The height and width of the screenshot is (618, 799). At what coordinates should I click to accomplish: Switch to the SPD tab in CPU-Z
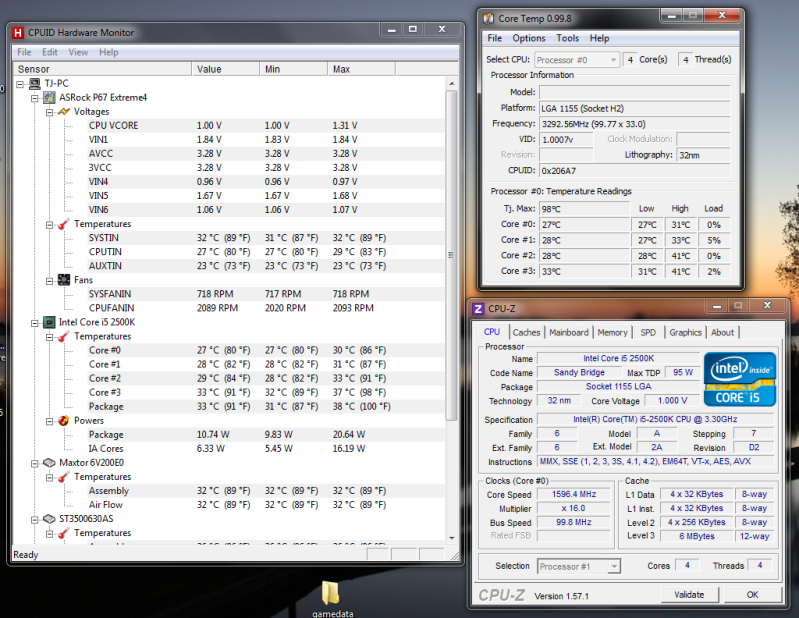coord(648,333)
